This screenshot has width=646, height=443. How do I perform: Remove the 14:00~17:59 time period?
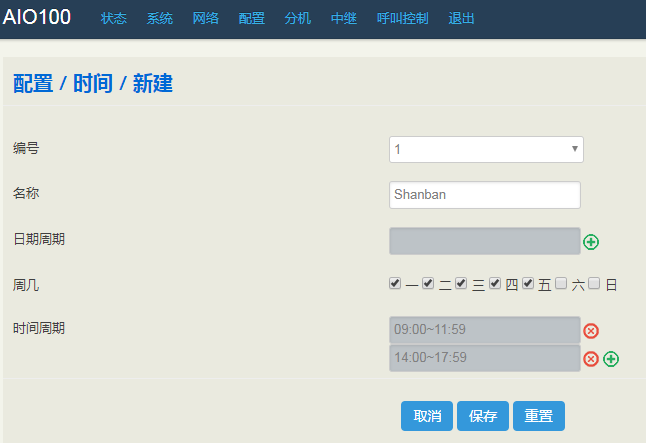tap(591, 359)
